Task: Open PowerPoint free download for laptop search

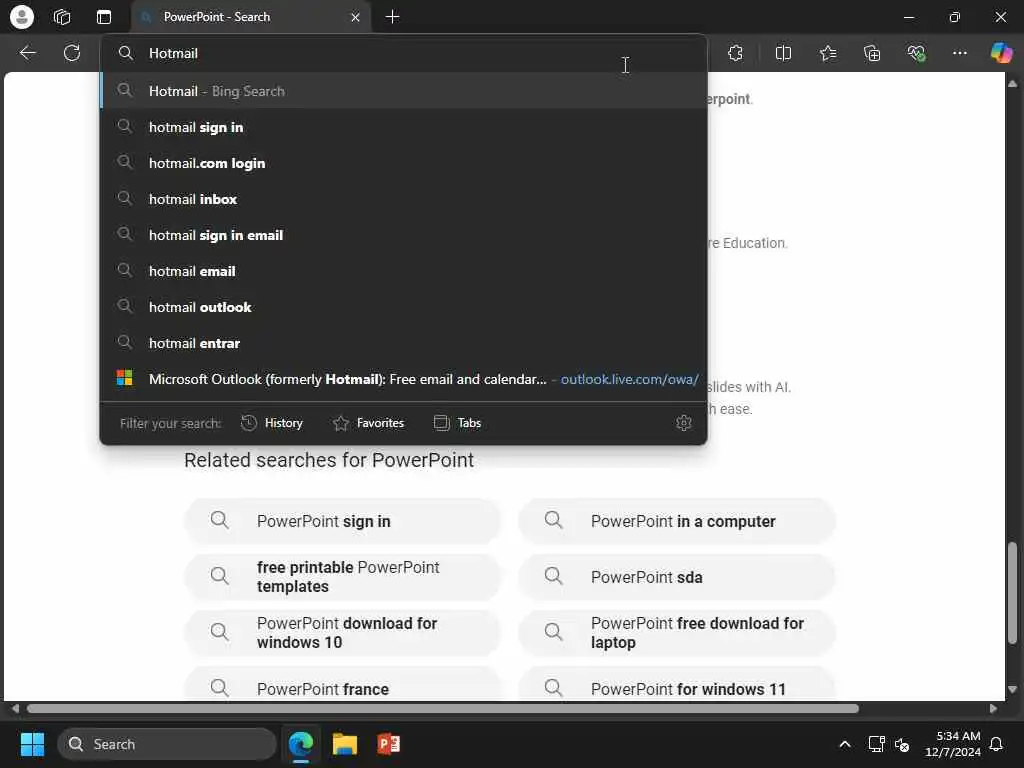Action: [677, 633]
